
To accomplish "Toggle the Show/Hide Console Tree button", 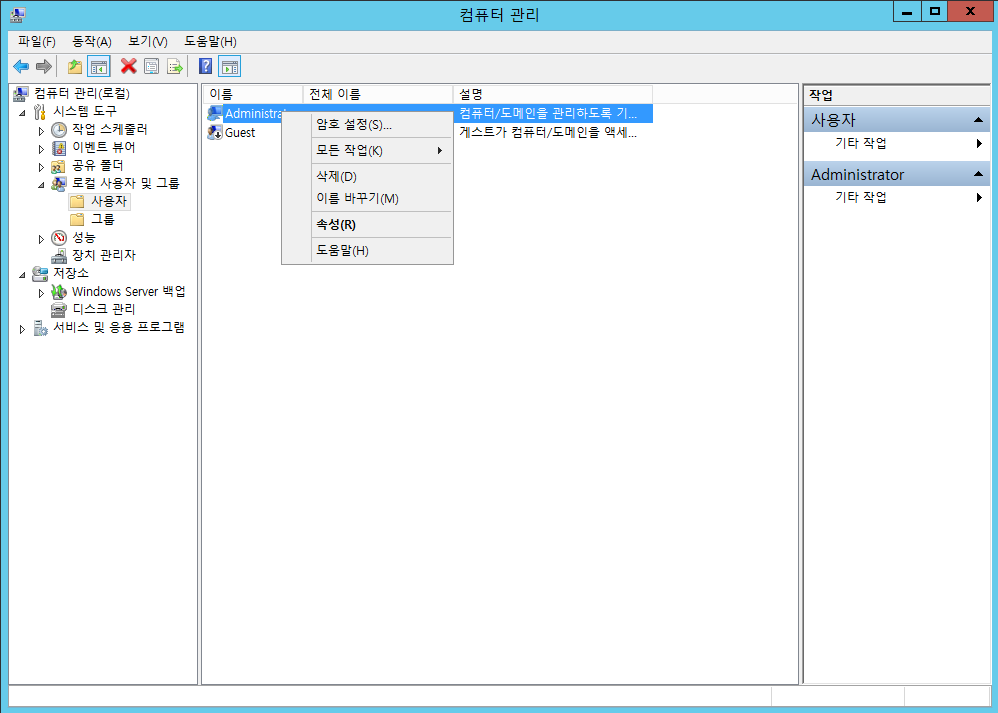I will [x=98, y=67].
